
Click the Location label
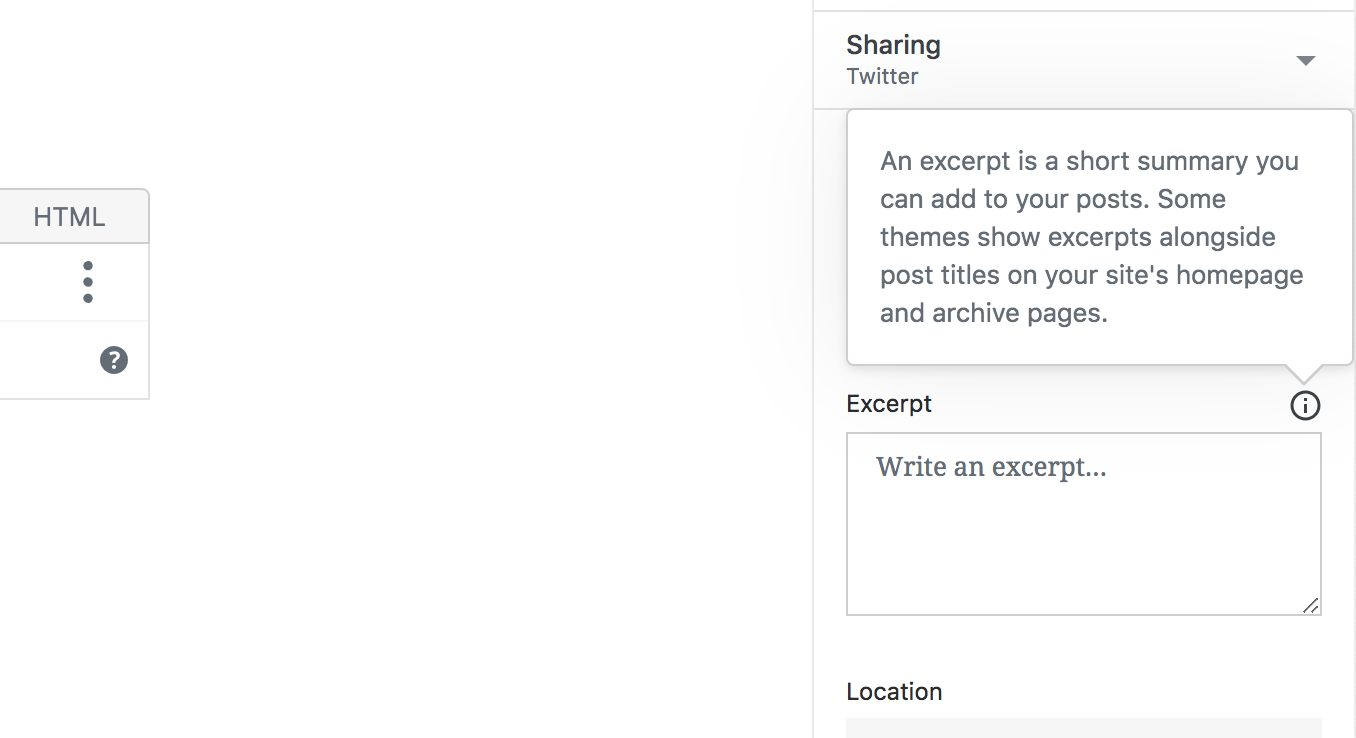pos(894,692)
